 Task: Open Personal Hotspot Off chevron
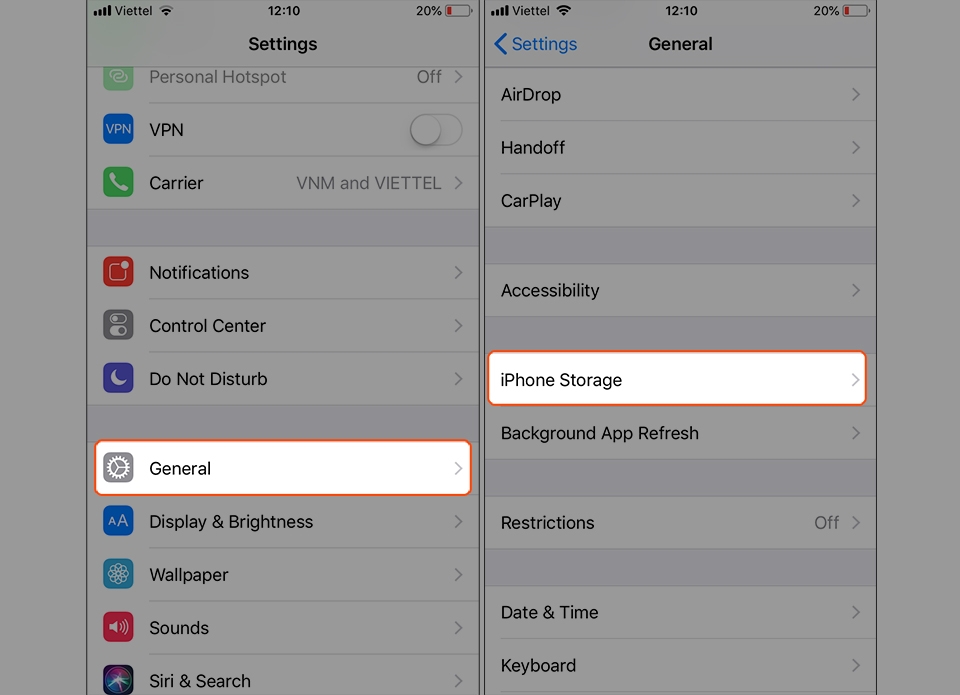click(458, 77)
